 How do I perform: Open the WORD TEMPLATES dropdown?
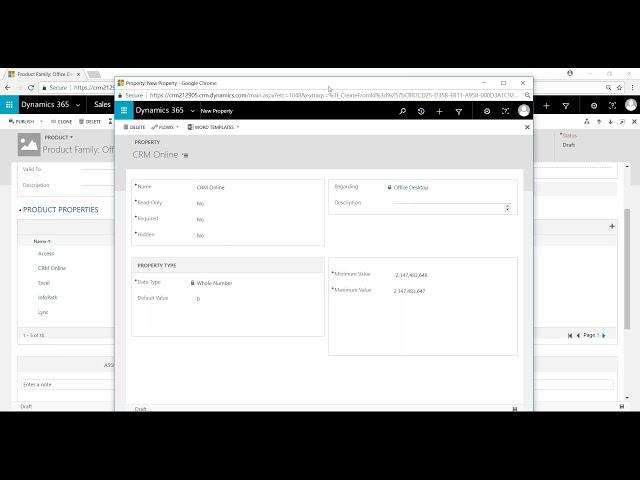click(x=213, y=127)
